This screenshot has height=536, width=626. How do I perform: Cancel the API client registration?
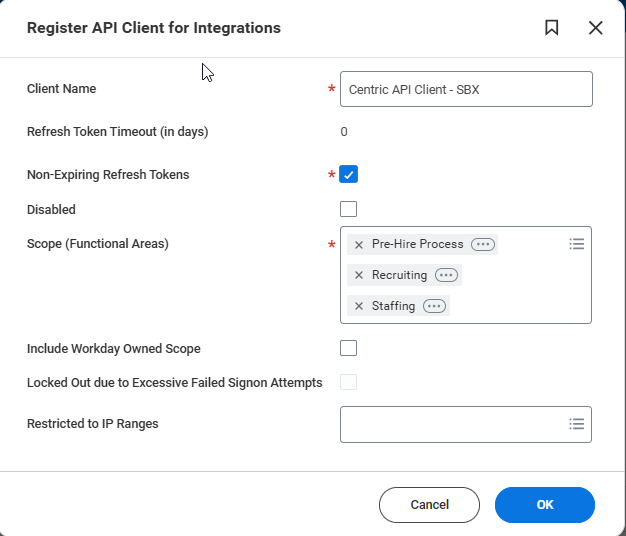tap(429, 505)
